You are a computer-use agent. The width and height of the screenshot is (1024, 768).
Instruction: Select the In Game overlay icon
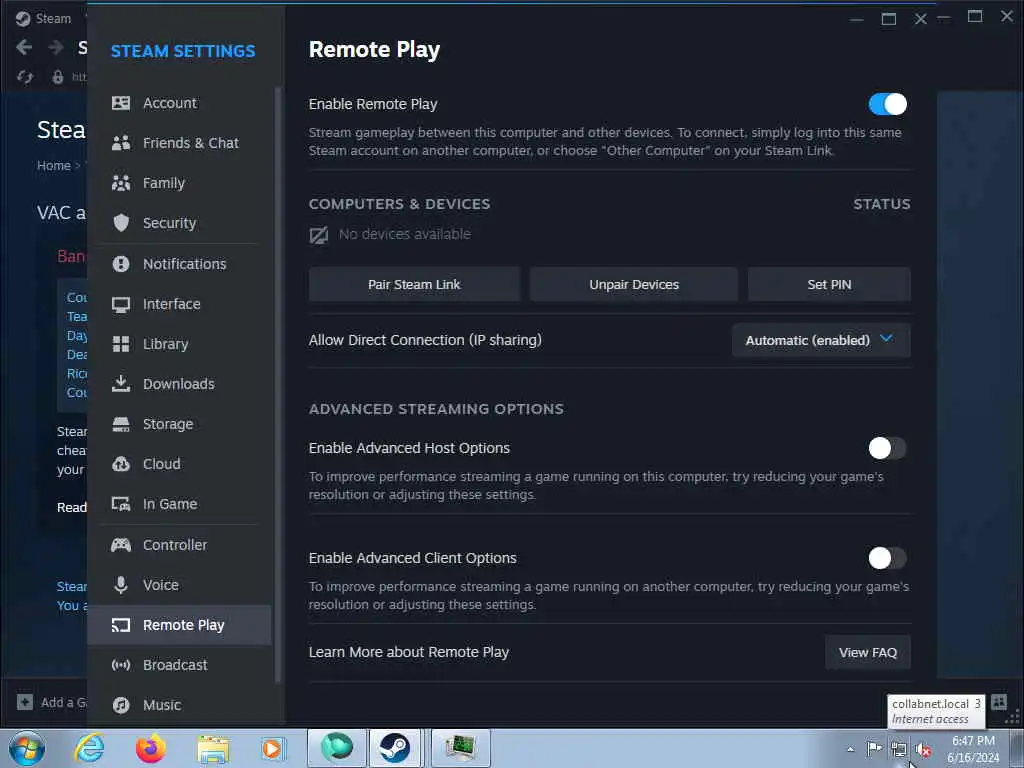[121, 504]
